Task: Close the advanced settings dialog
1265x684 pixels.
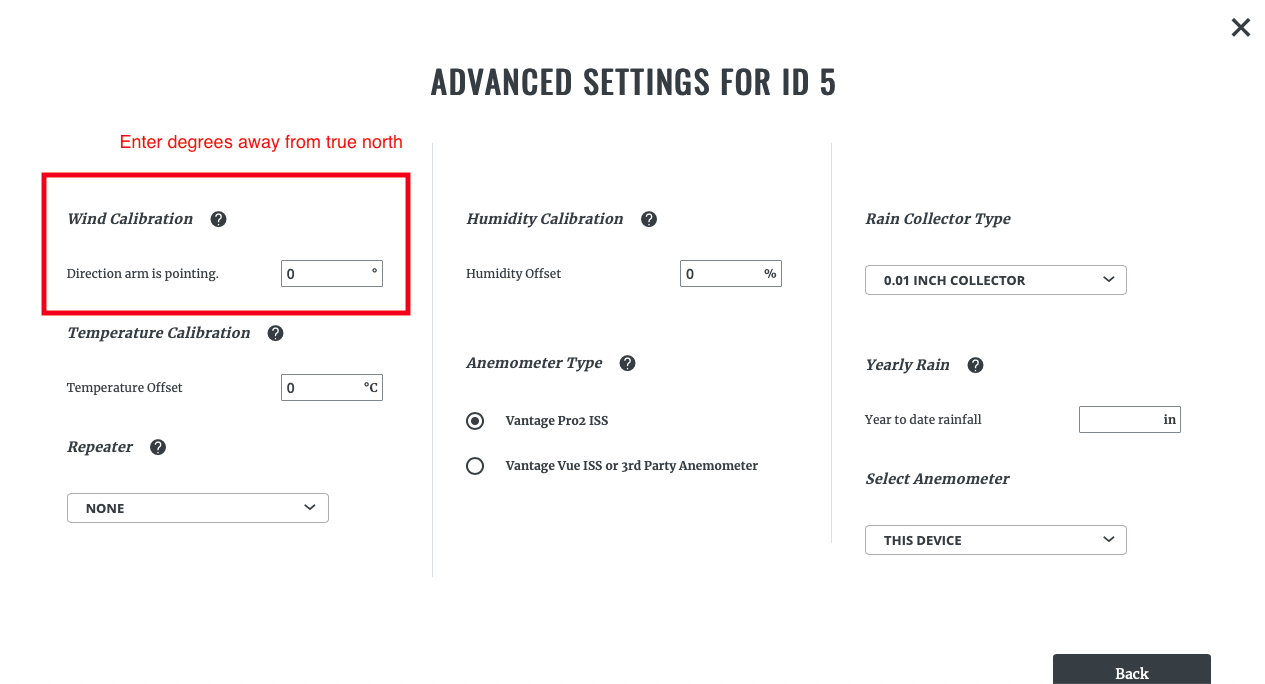Action: coord(1241,28)
